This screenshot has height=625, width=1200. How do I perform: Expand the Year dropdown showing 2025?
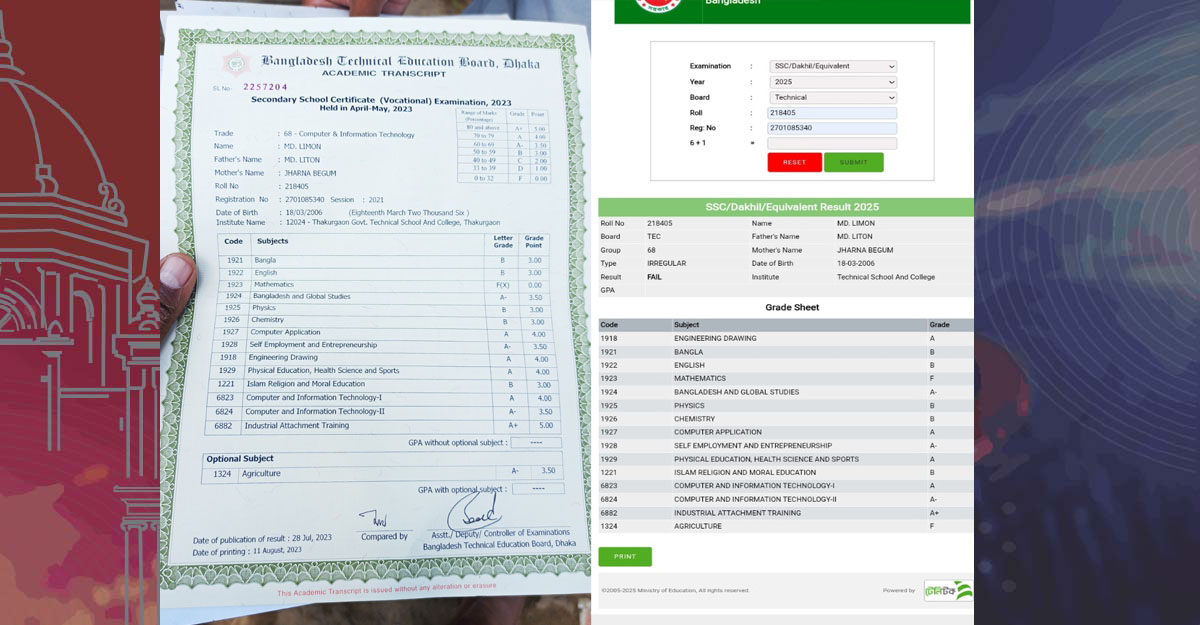832,82
